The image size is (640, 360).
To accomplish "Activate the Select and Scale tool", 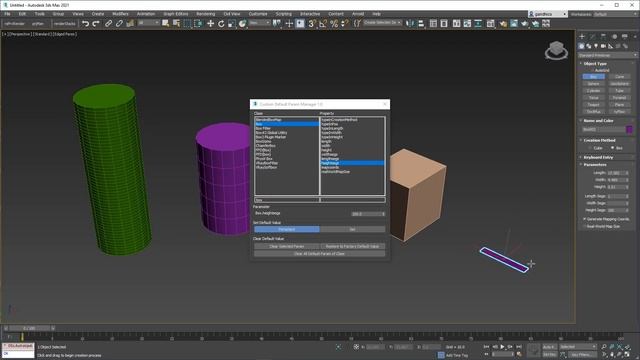I will [x=231, y=24].
